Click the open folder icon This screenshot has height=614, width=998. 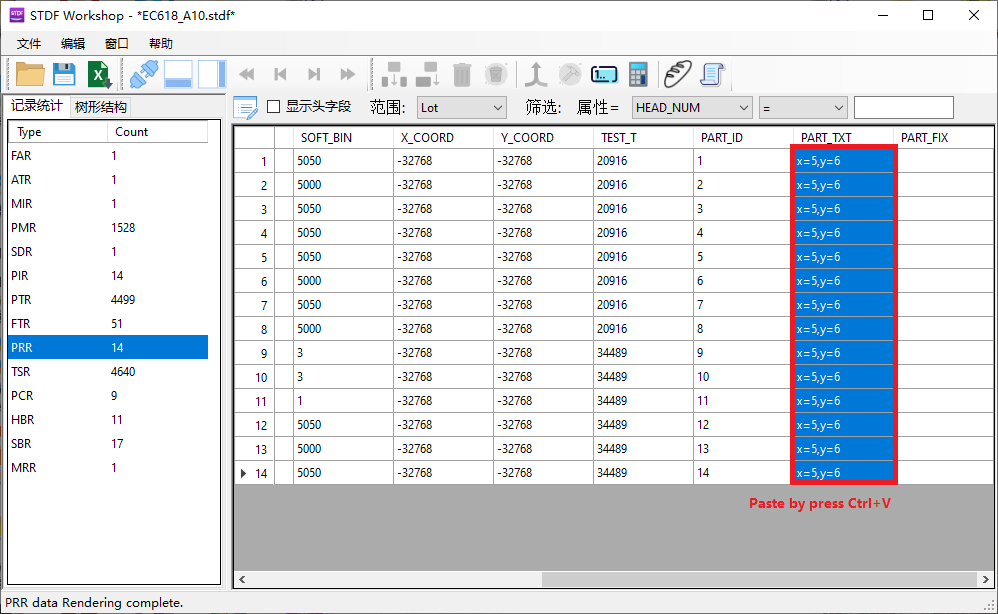[30, 74]
